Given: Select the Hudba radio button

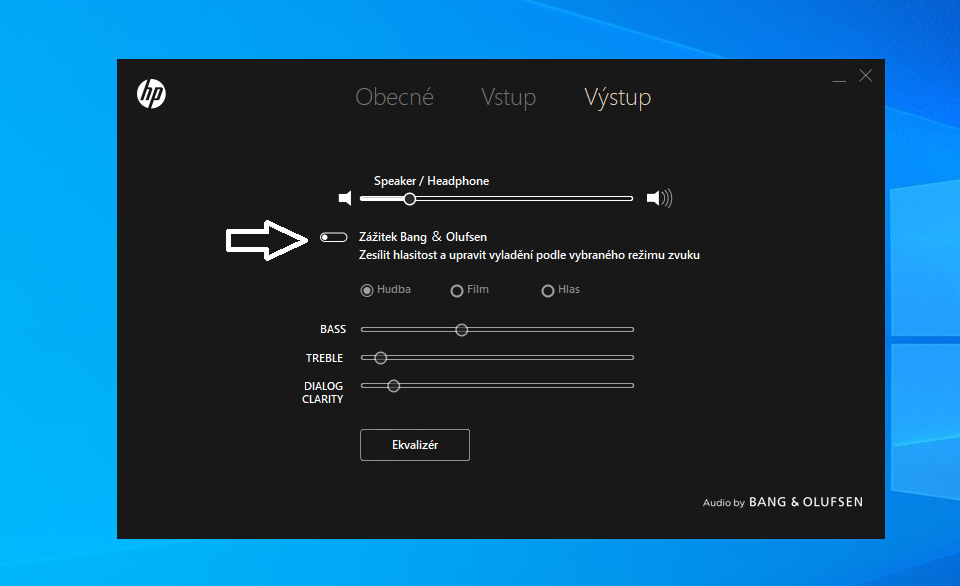Looking at the screenshot, I should coord(367,290).
